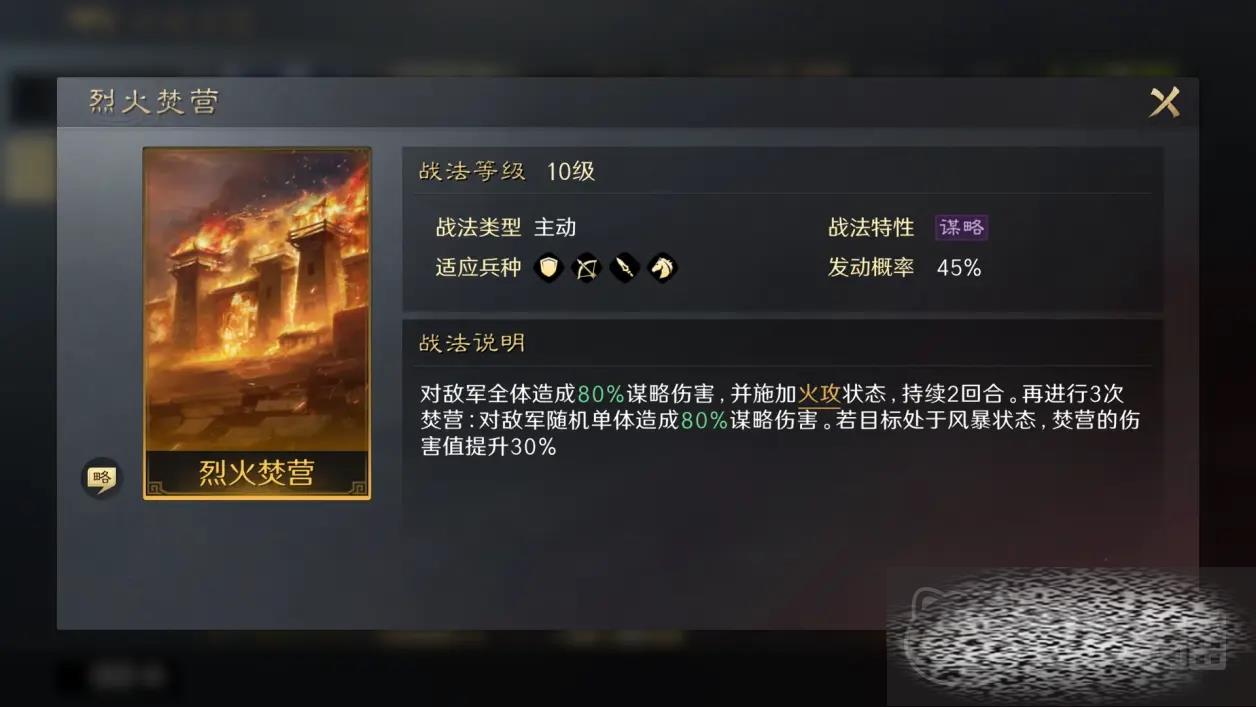Tap the 烈火焚营 burning fortress card art
Image resolution: width=1256 pixels, height=707 pixels.
(257, 300)
